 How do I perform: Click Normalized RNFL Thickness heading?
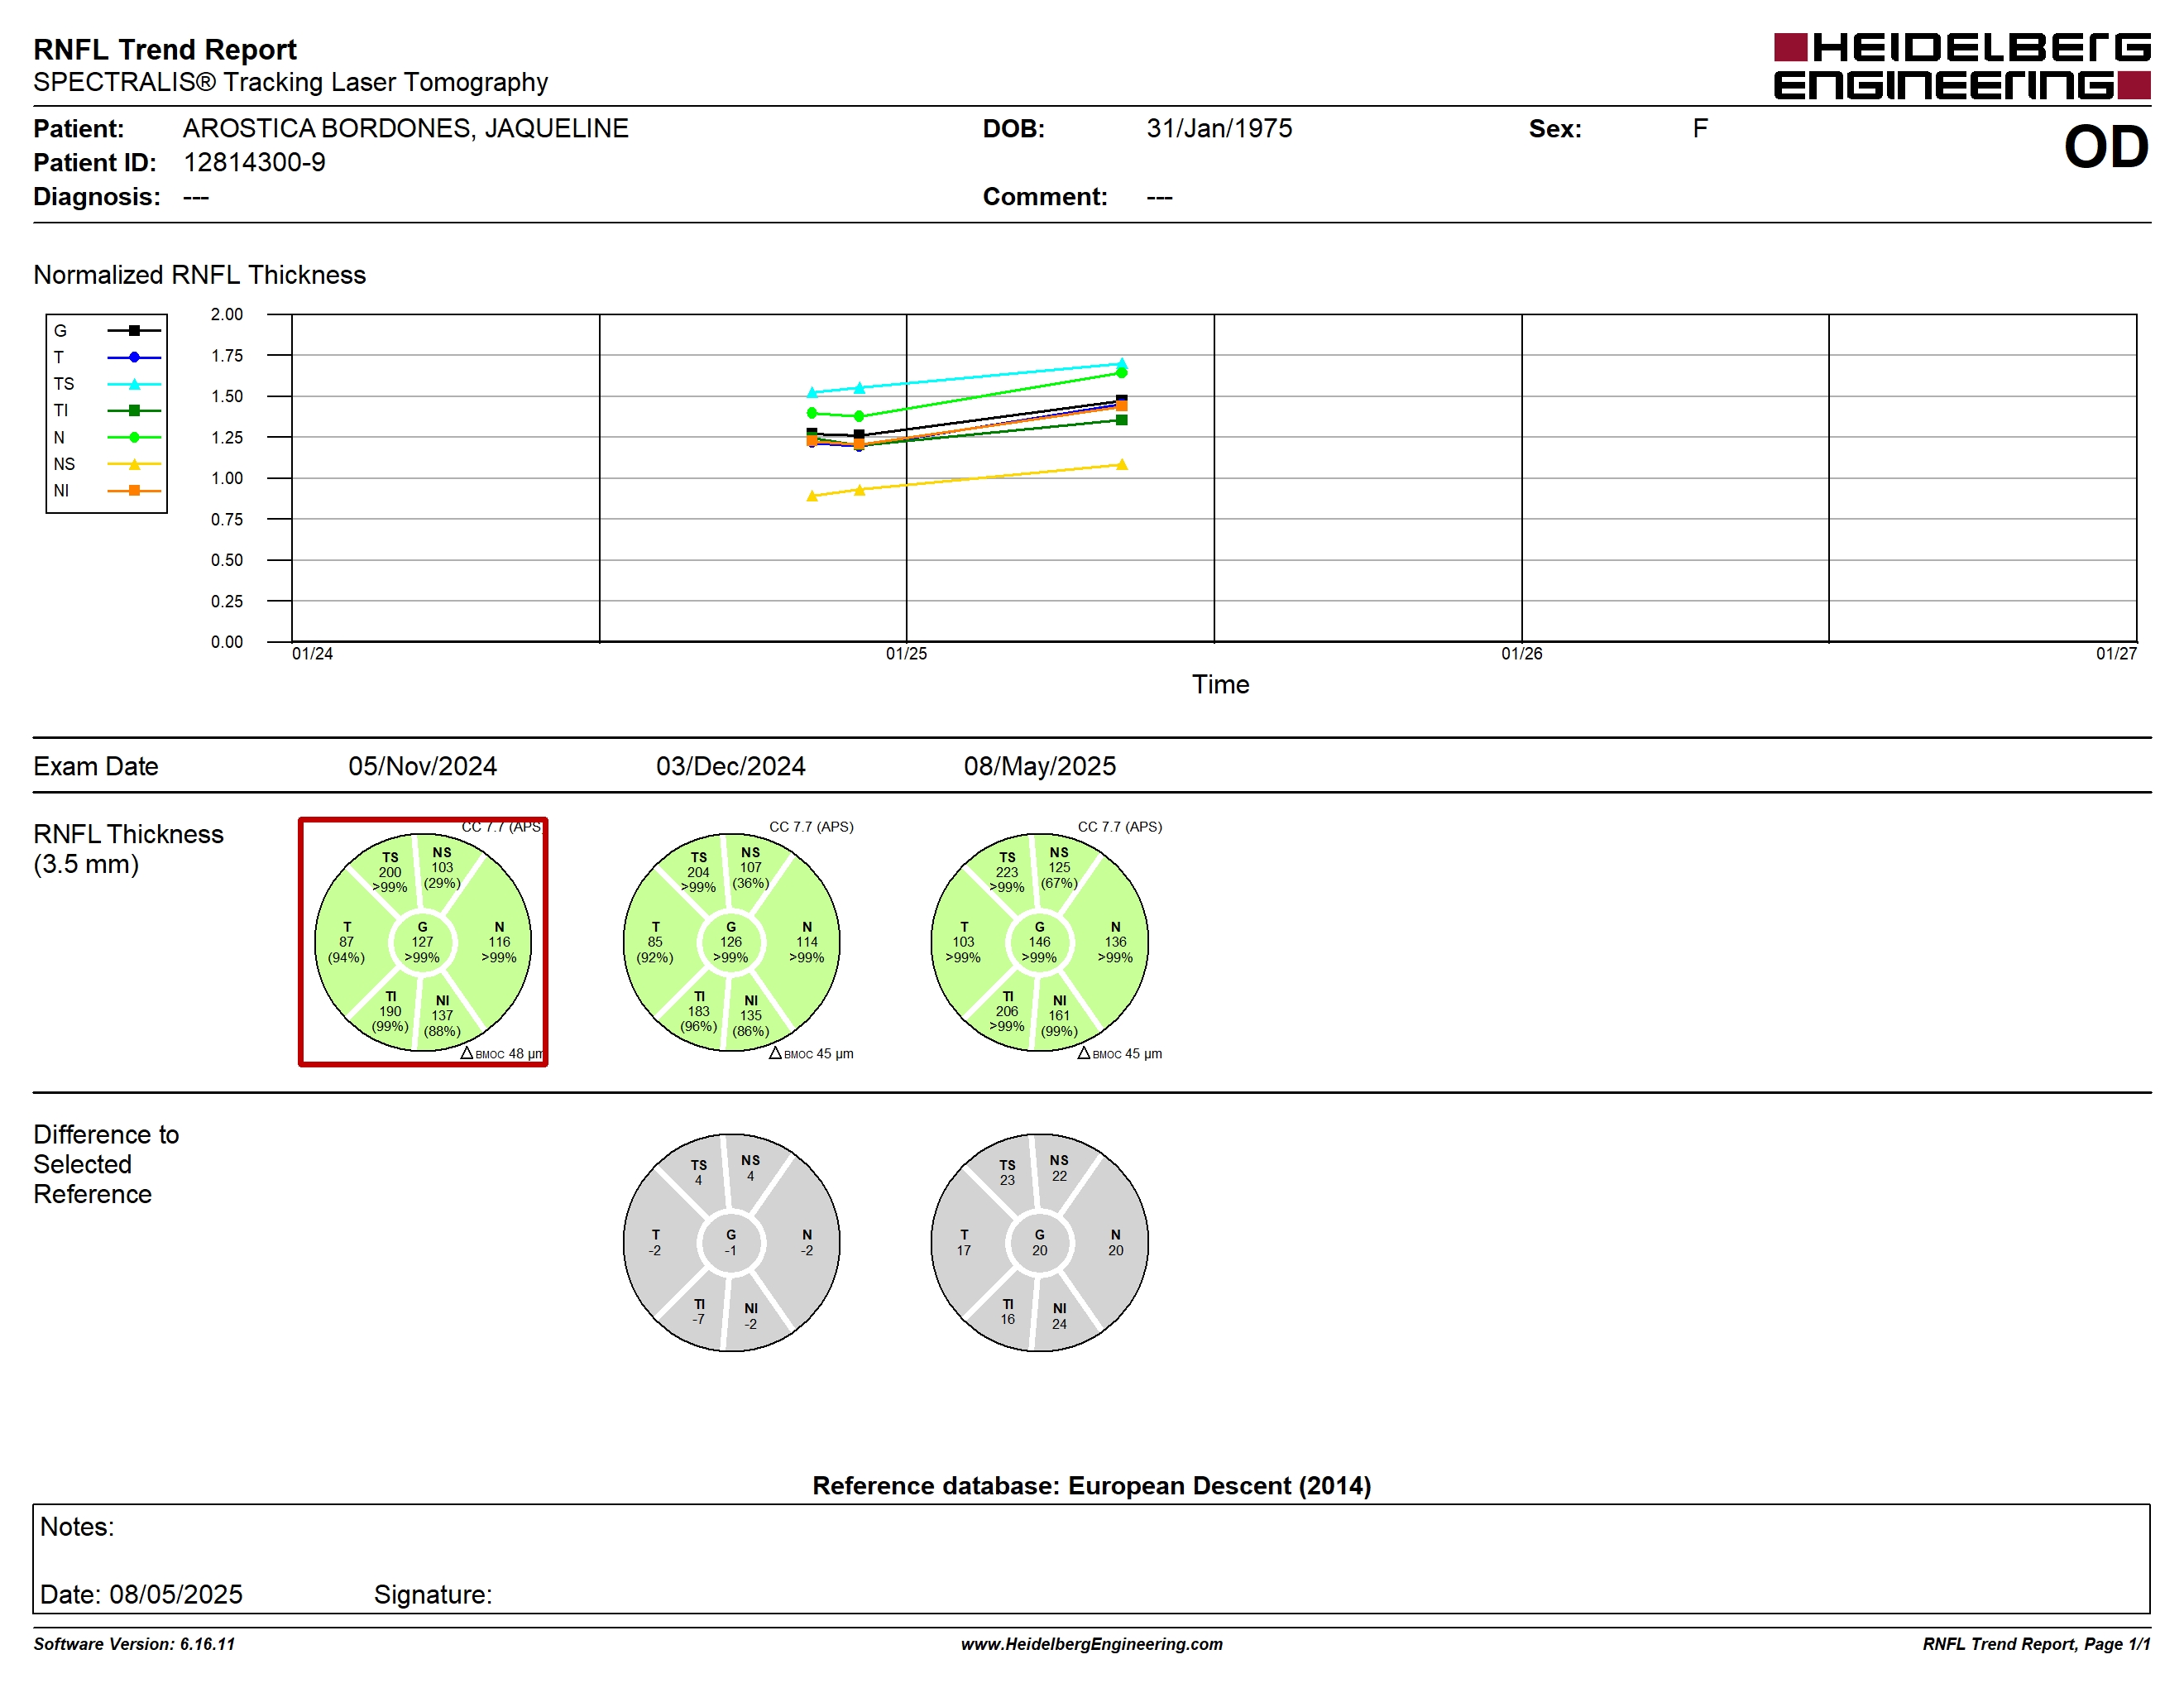point(199,274)
